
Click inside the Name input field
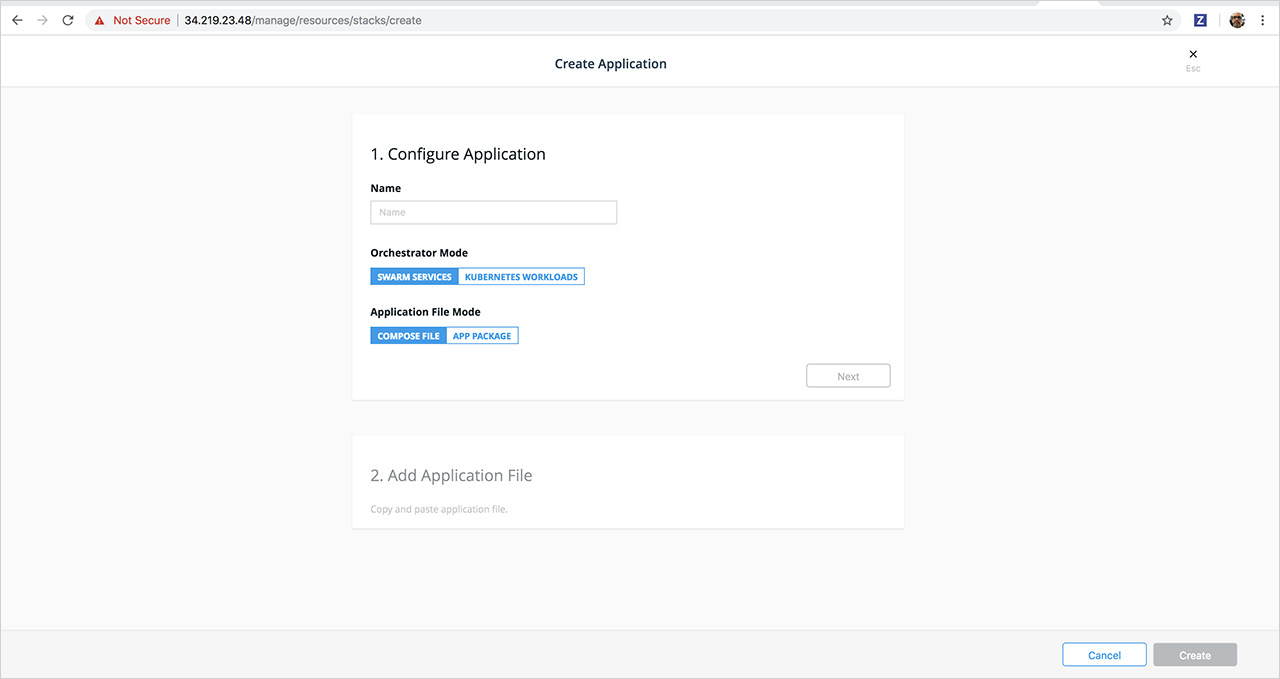coord(493,212)
